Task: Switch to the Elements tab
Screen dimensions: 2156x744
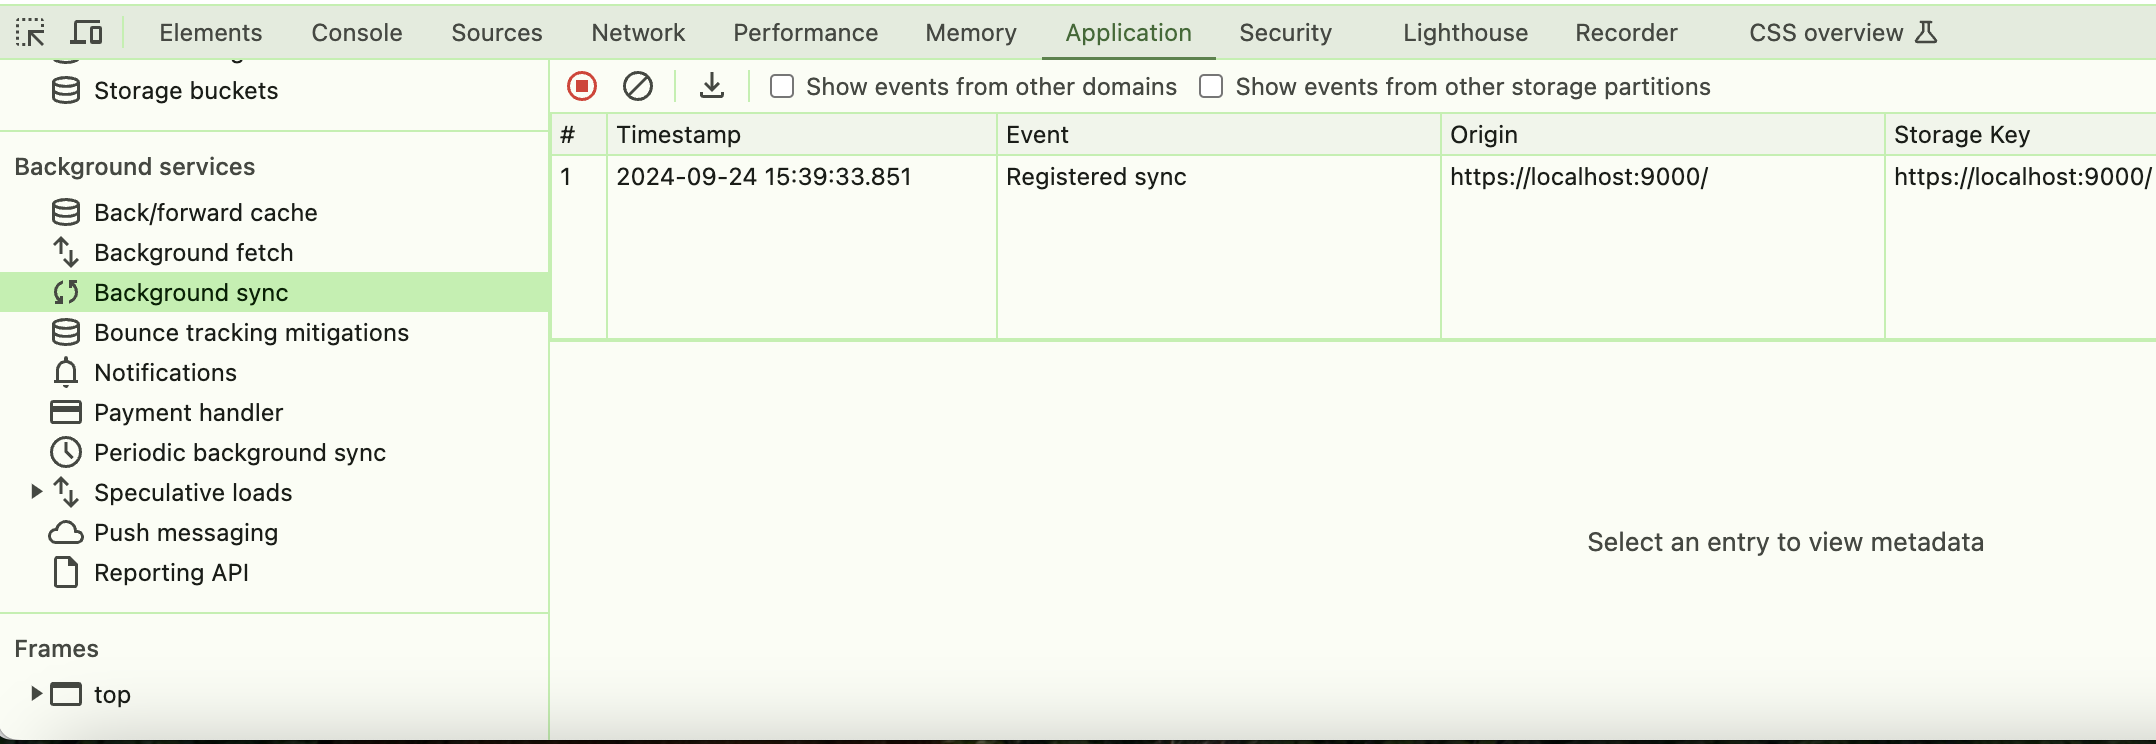Action: [211, 33]
